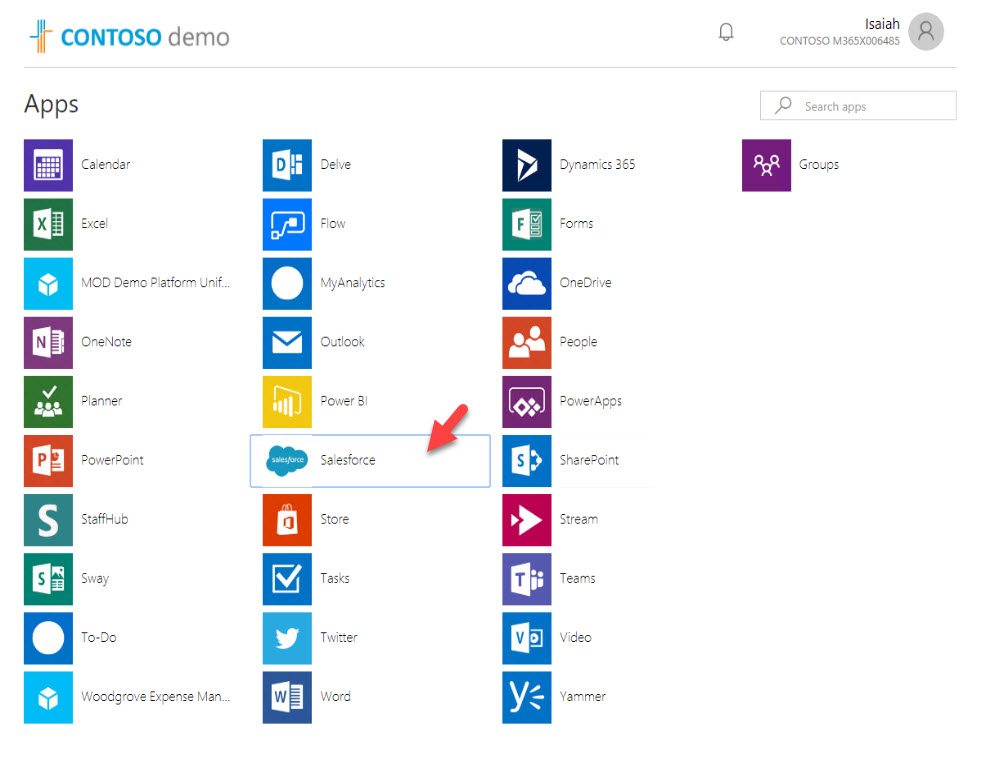Screen dimensions: 981x760
Task: Click the SharePoint label link
Action: (589, 460)
